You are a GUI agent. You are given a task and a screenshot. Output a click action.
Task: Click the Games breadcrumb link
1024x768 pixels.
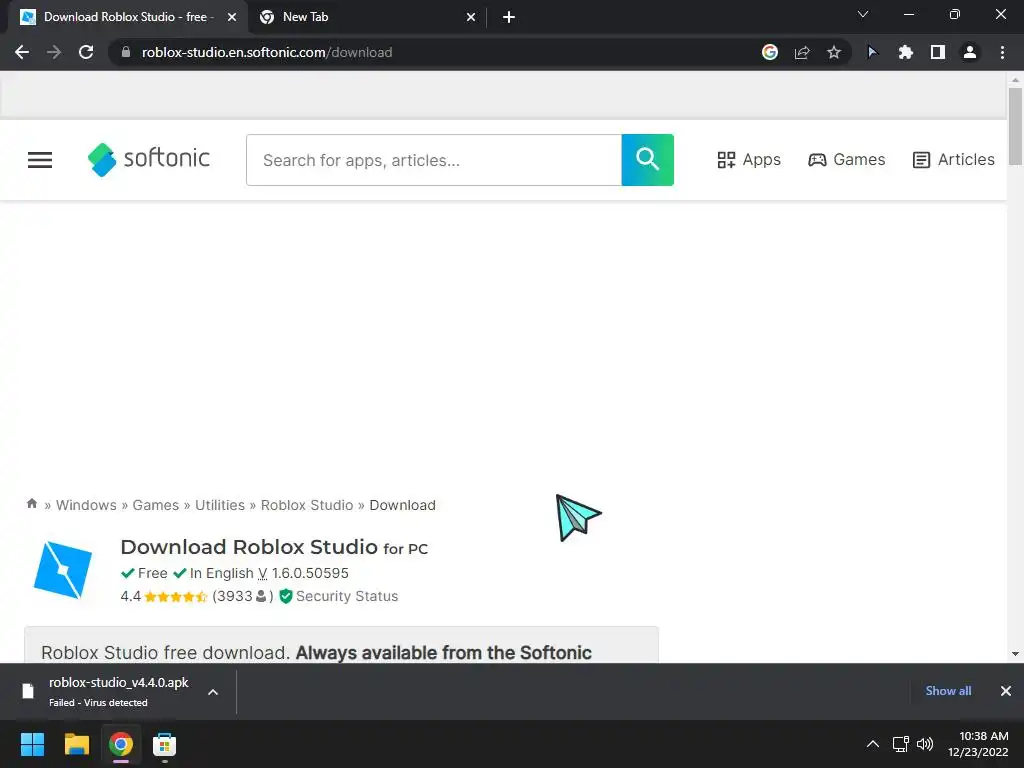(155, 505)
